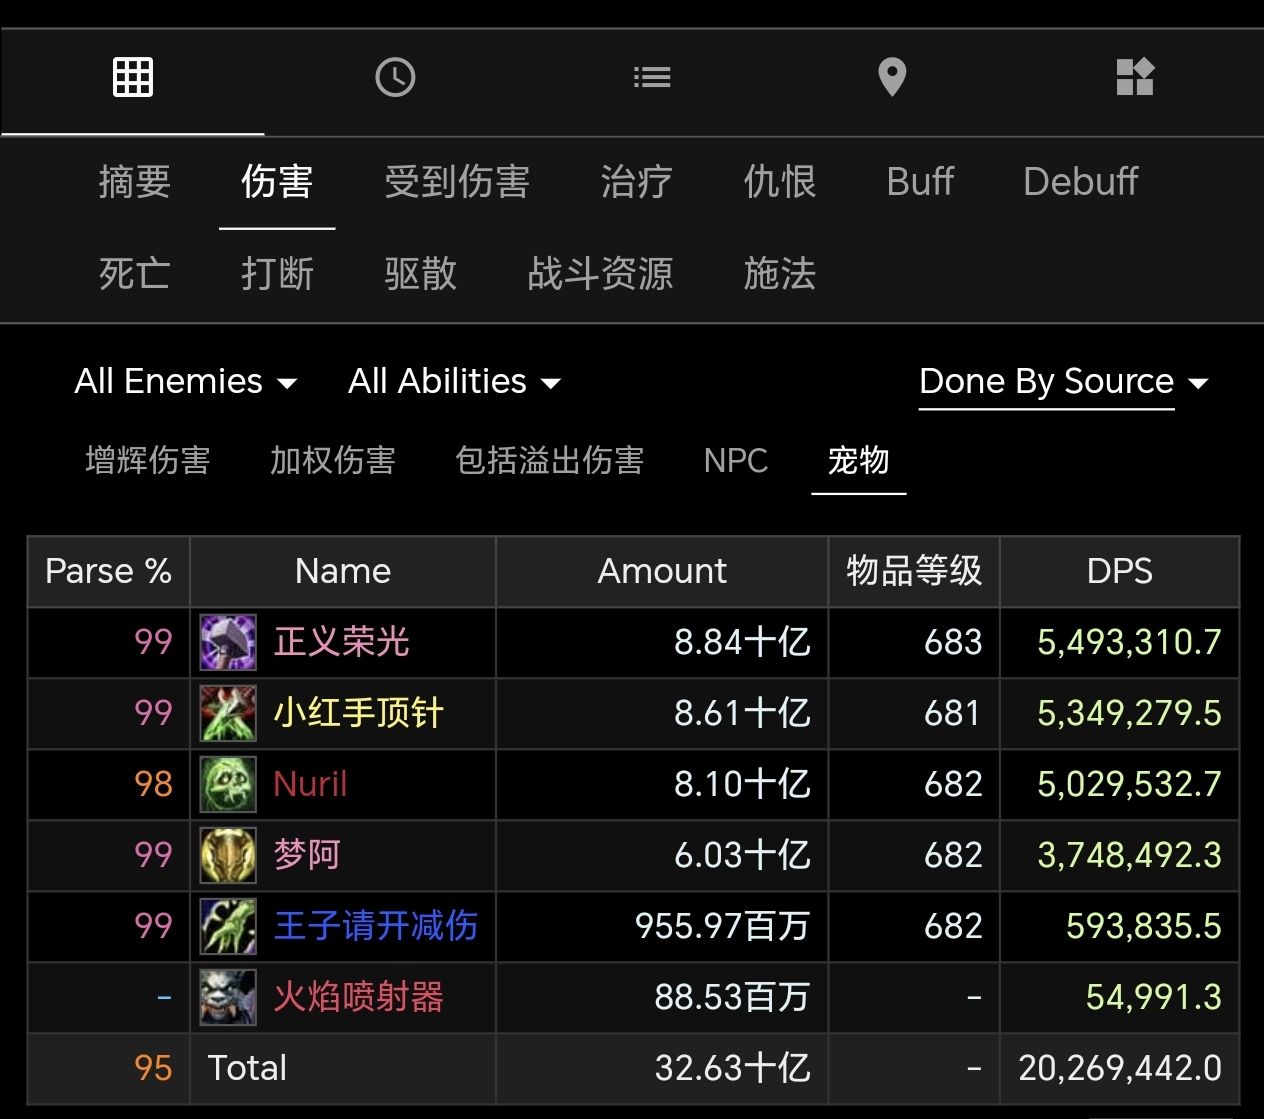Screen dimensions: 1264x1119
Task: Select the grid view icon in the top toolbar
Action: pyautogui.click(x=132, y=76)
